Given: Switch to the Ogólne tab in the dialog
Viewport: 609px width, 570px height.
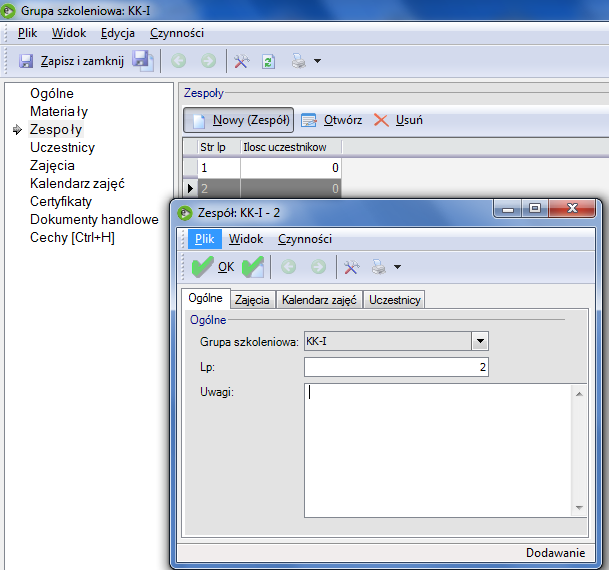Looking at the screenshot, I should pos(206,298).
